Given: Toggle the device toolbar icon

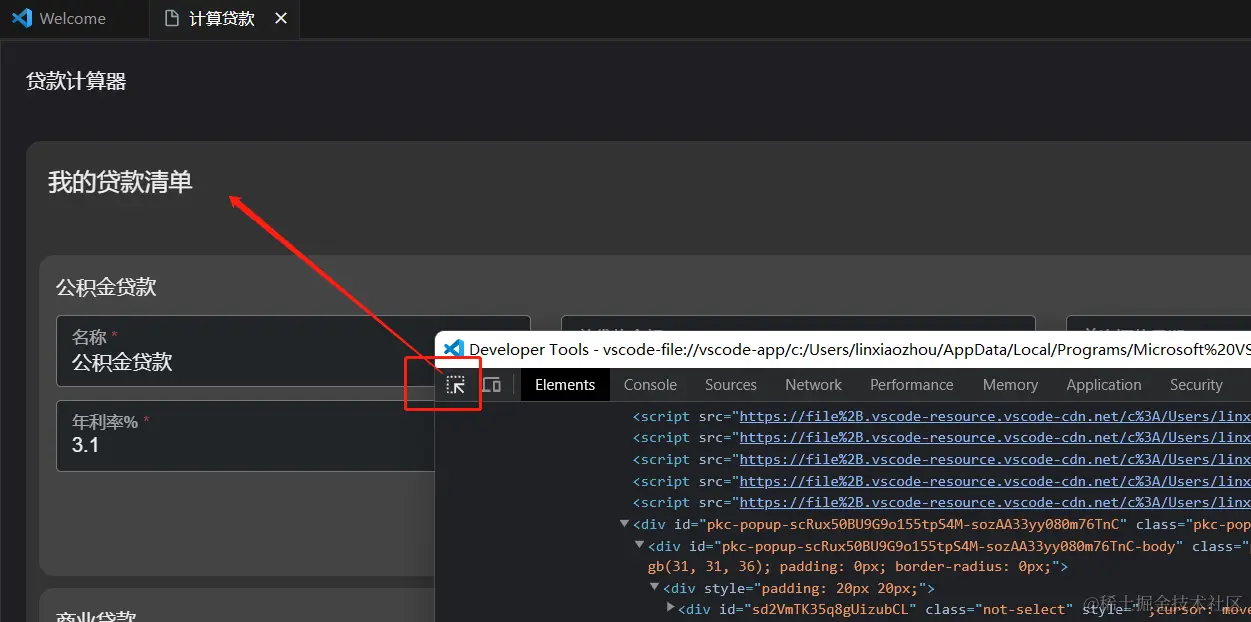Looking at the screenshot, I should click(491, 385).
